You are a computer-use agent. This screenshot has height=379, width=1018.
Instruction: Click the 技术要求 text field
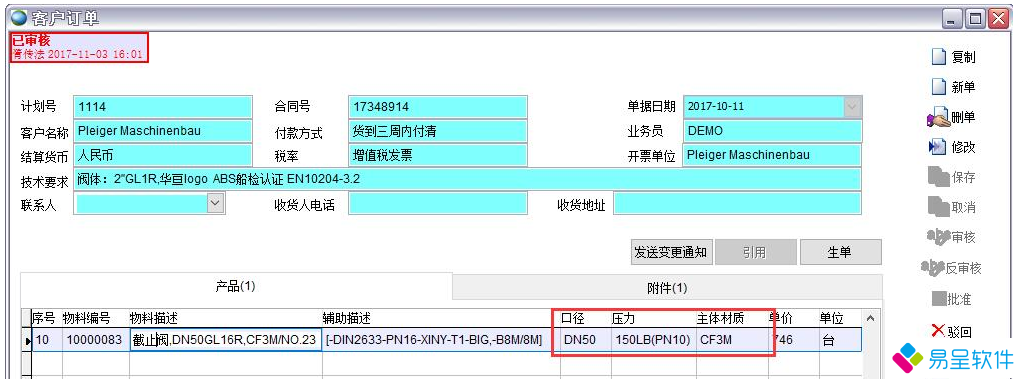467,179
